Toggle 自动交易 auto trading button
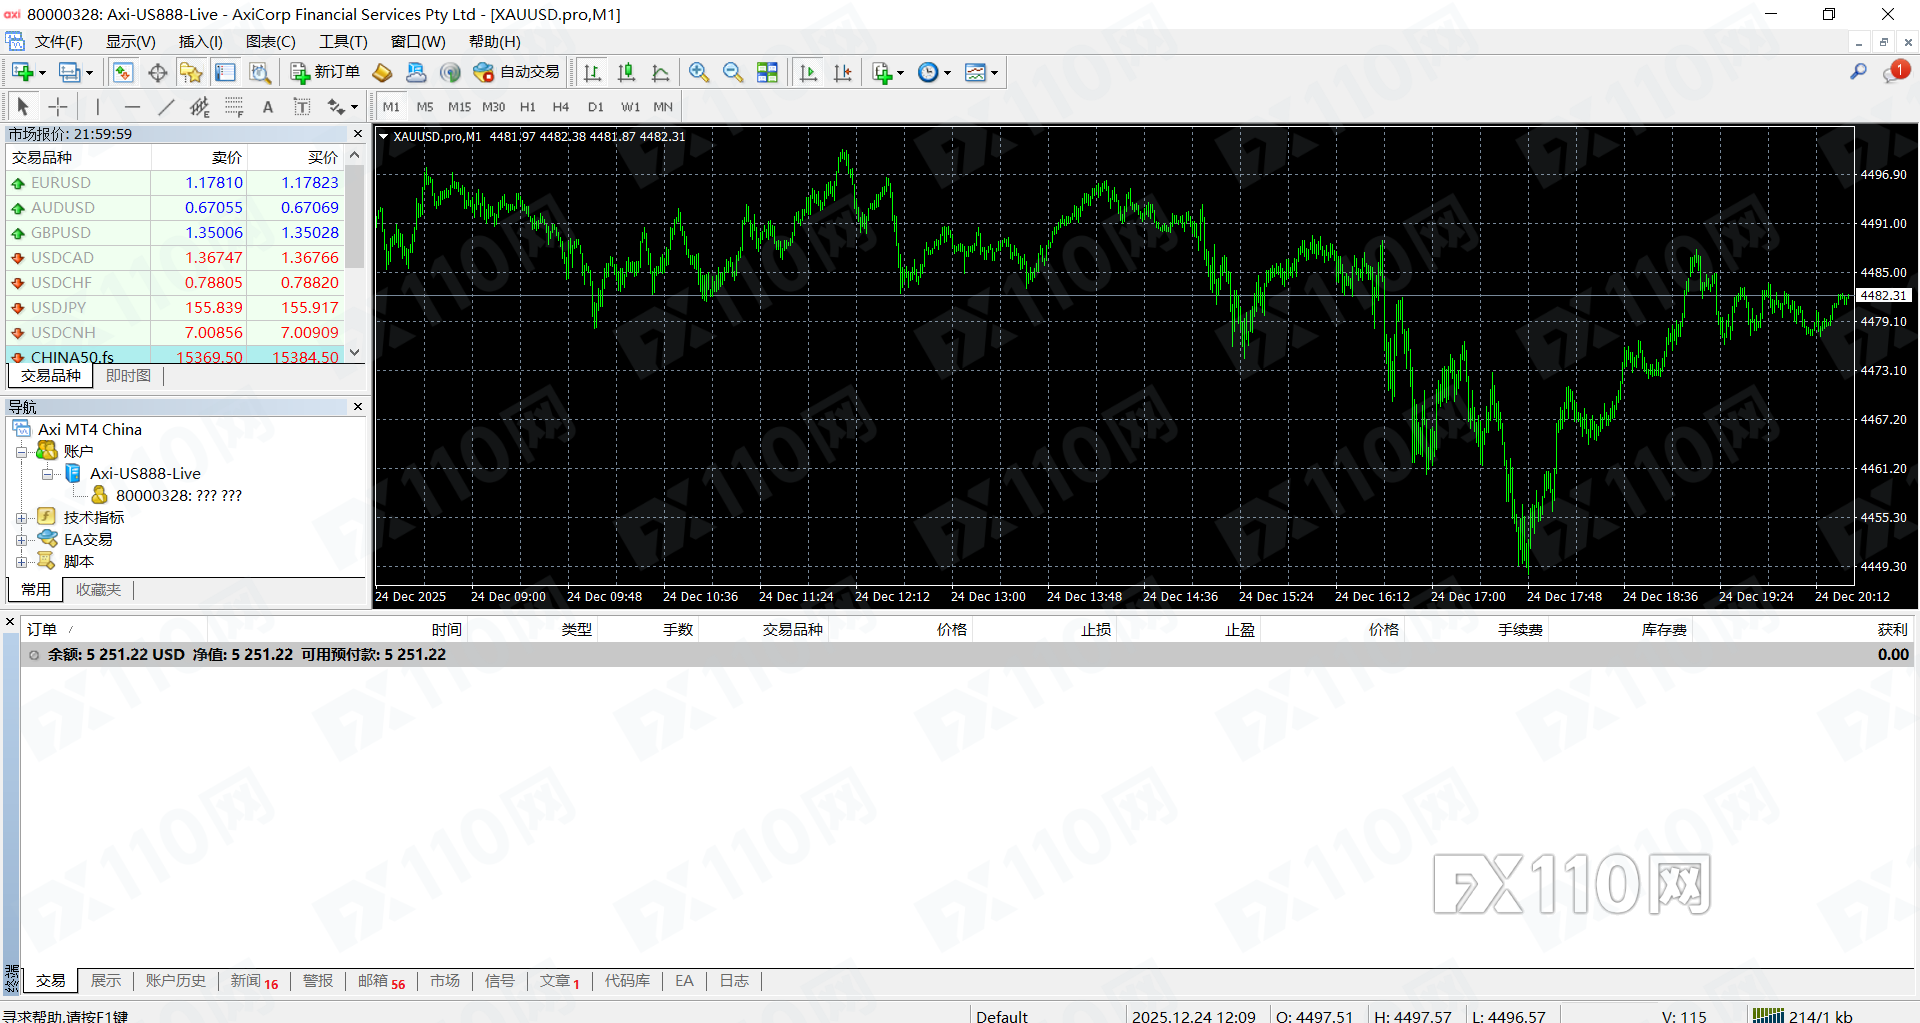Viewport: 1920px width, 1023px height. (x=517, y=72)
